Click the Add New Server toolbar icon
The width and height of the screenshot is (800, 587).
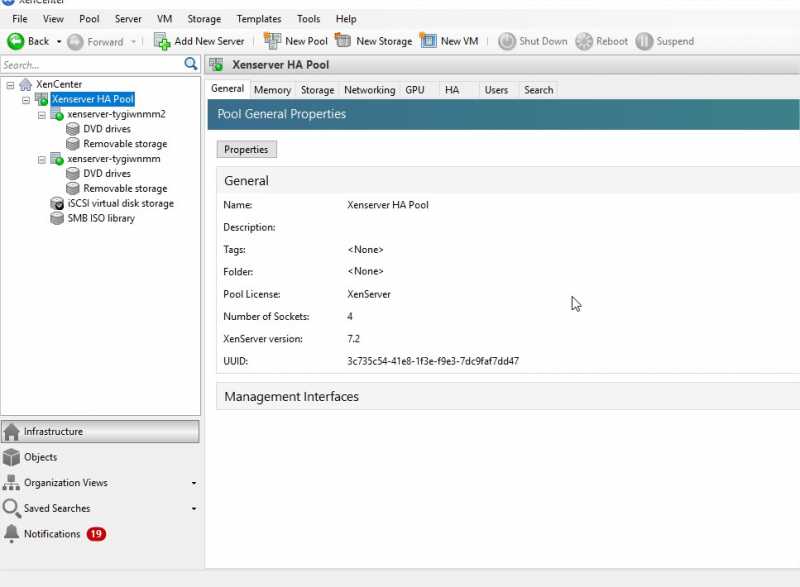point(162,41)
